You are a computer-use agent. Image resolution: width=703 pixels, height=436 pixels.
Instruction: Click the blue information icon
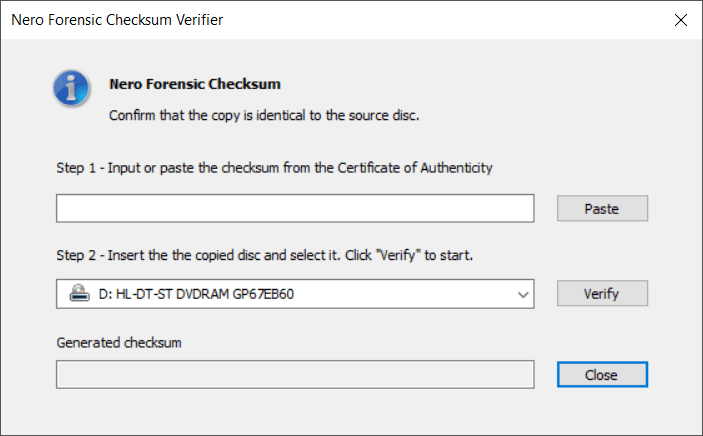point(72,89)
